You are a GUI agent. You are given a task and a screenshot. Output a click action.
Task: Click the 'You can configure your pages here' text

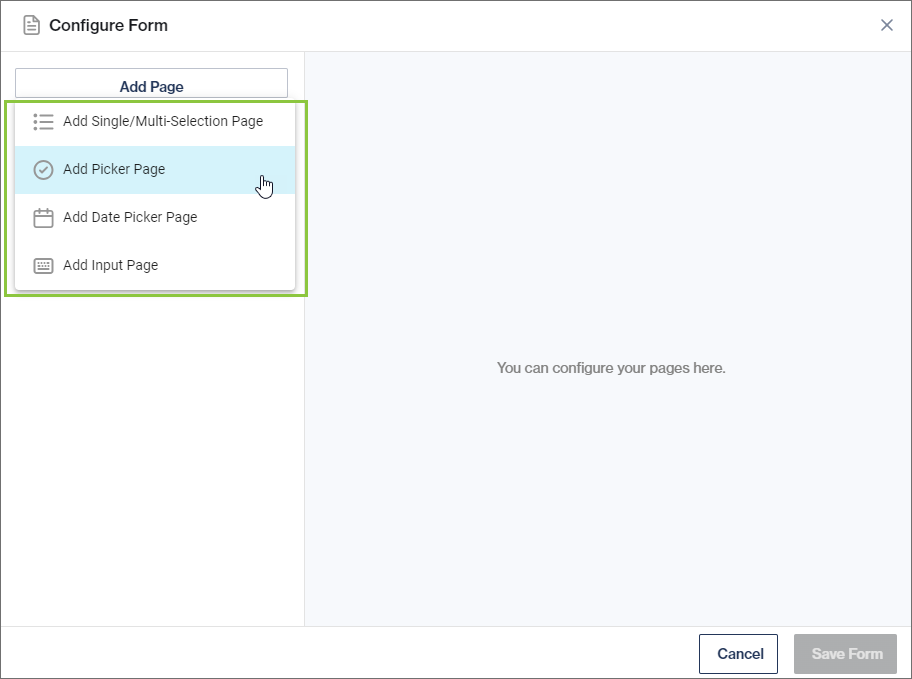[x=610, y=368]
